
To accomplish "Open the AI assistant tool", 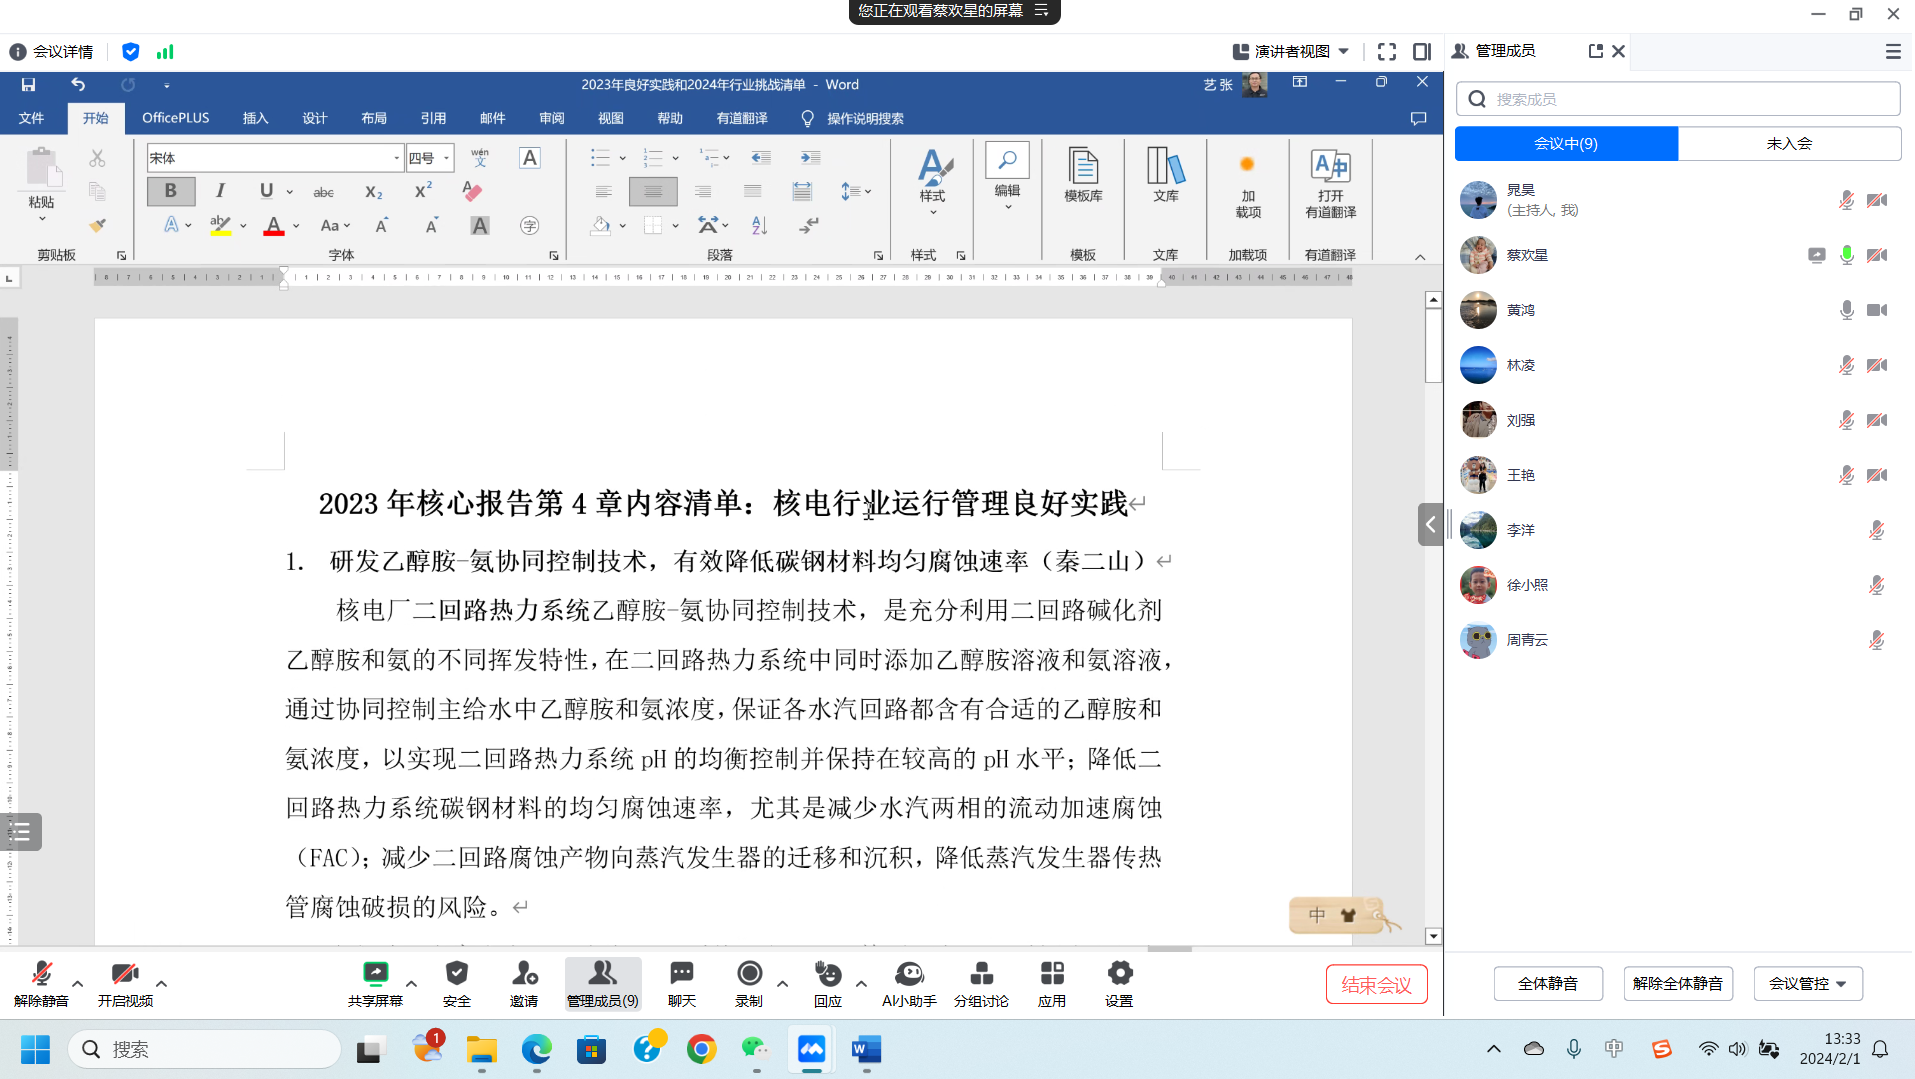I will (x=908, y=973).
